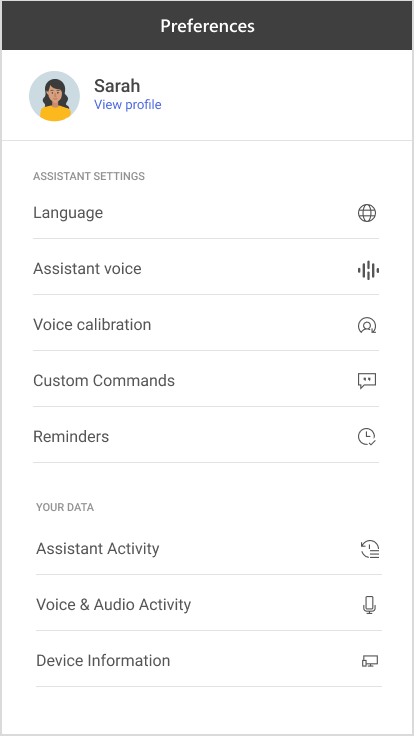
Task: Click the globe icon next to Language
Action: (x=367, y=213)
